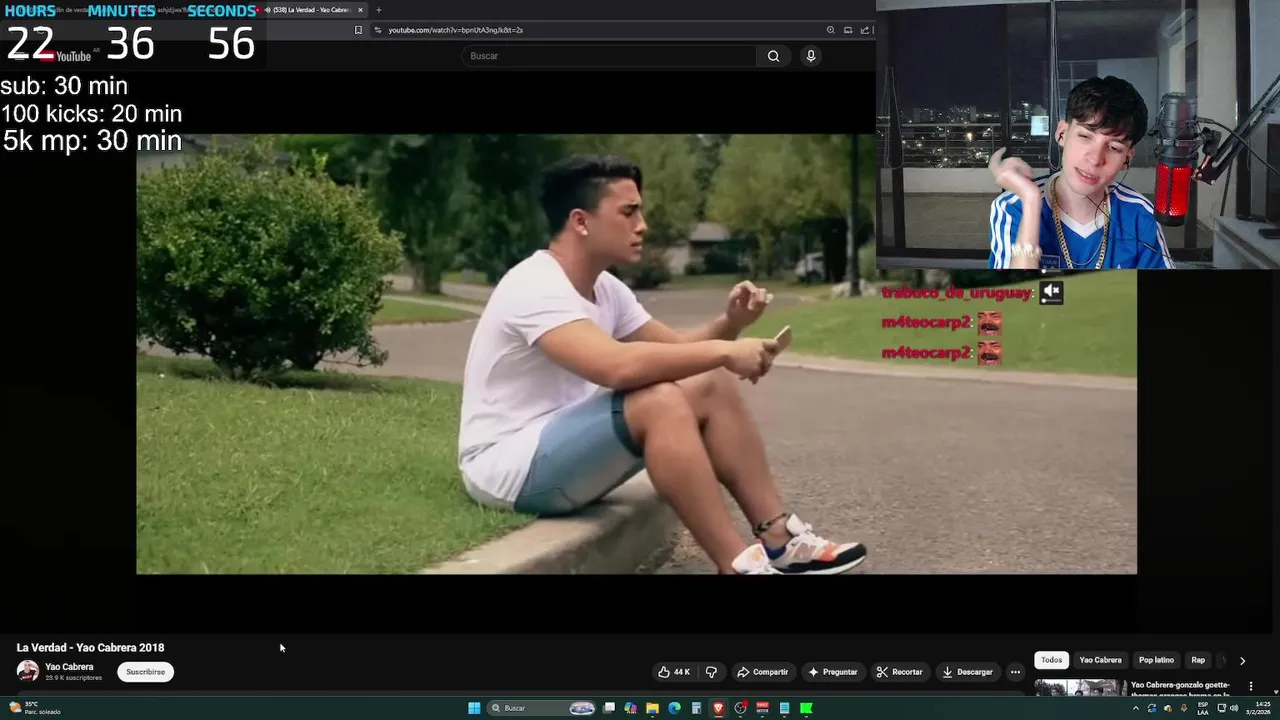The height and width of the screenshot is (720, 1280).
Task: Open the recommended video thumbnail
Action: 1080,688
